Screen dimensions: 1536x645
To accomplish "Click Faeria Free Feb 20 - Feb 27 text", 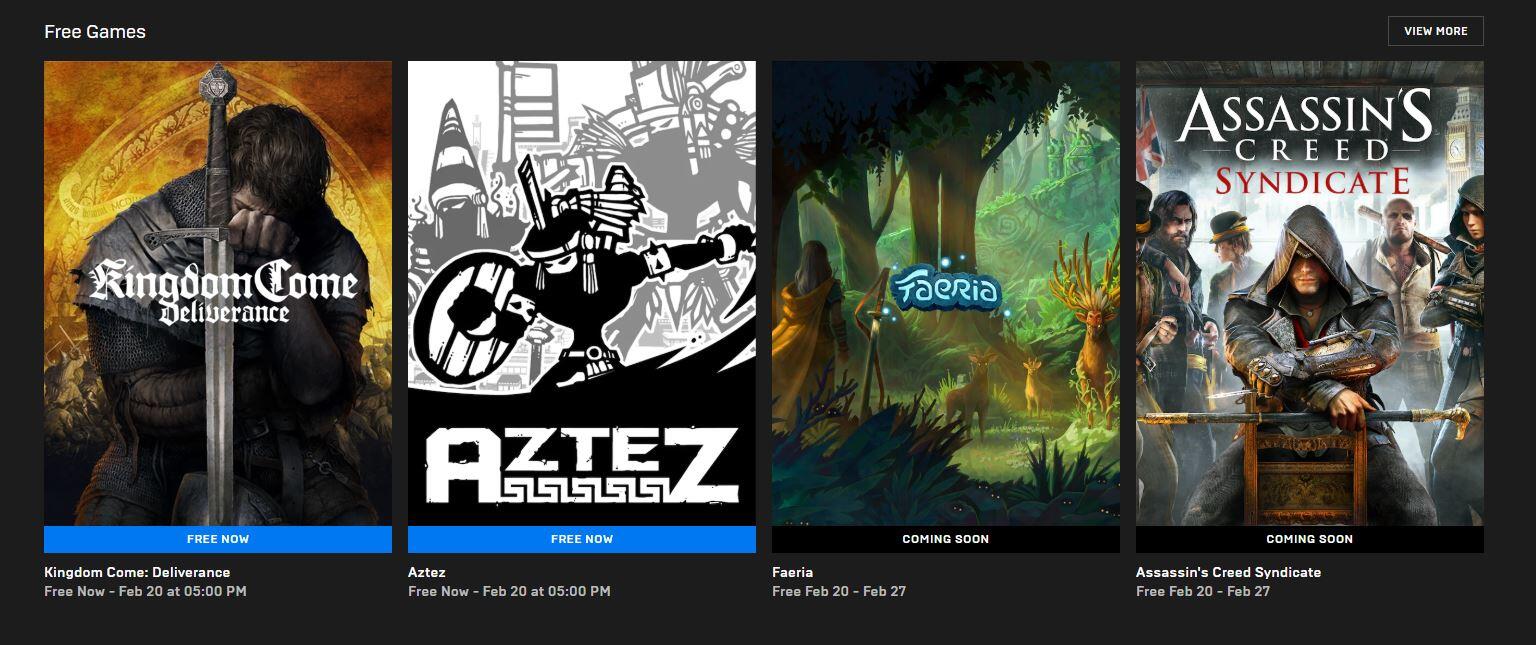I will [839, 591].
